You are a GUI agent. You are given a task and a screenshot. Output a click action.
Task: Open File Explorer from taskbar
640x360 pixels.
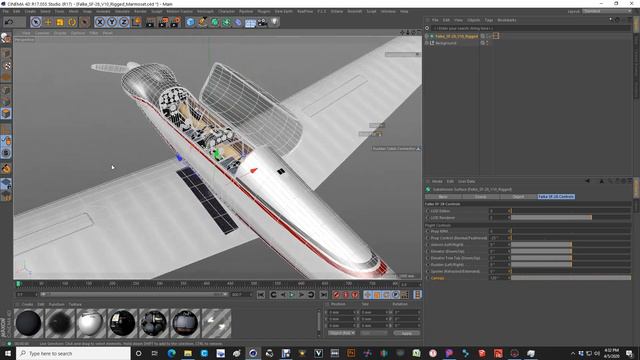point(188,353)
